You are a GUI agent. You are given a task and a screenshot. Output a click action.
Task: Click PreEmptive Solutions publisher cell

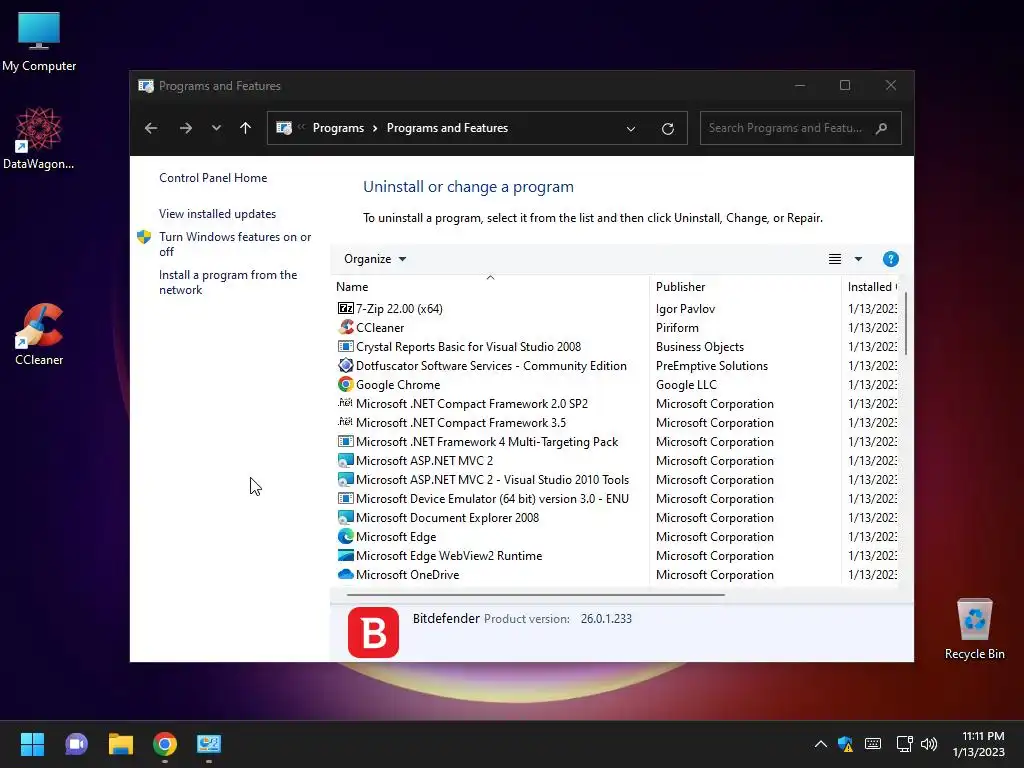(x=712, y=365)
